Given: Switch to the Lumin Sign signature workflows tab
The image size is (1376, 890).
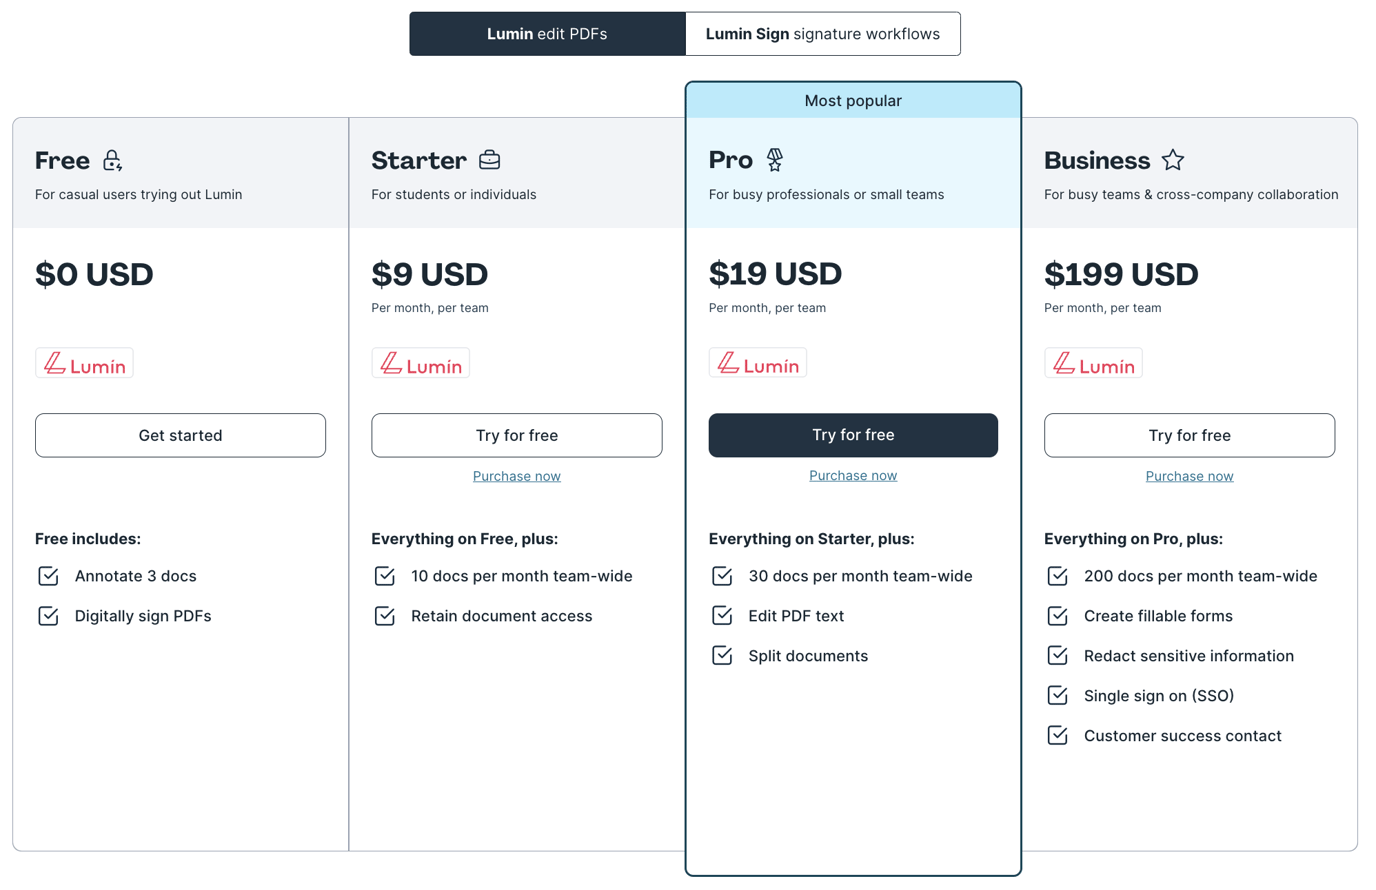Looking at the screenshot, I should 822,33.
